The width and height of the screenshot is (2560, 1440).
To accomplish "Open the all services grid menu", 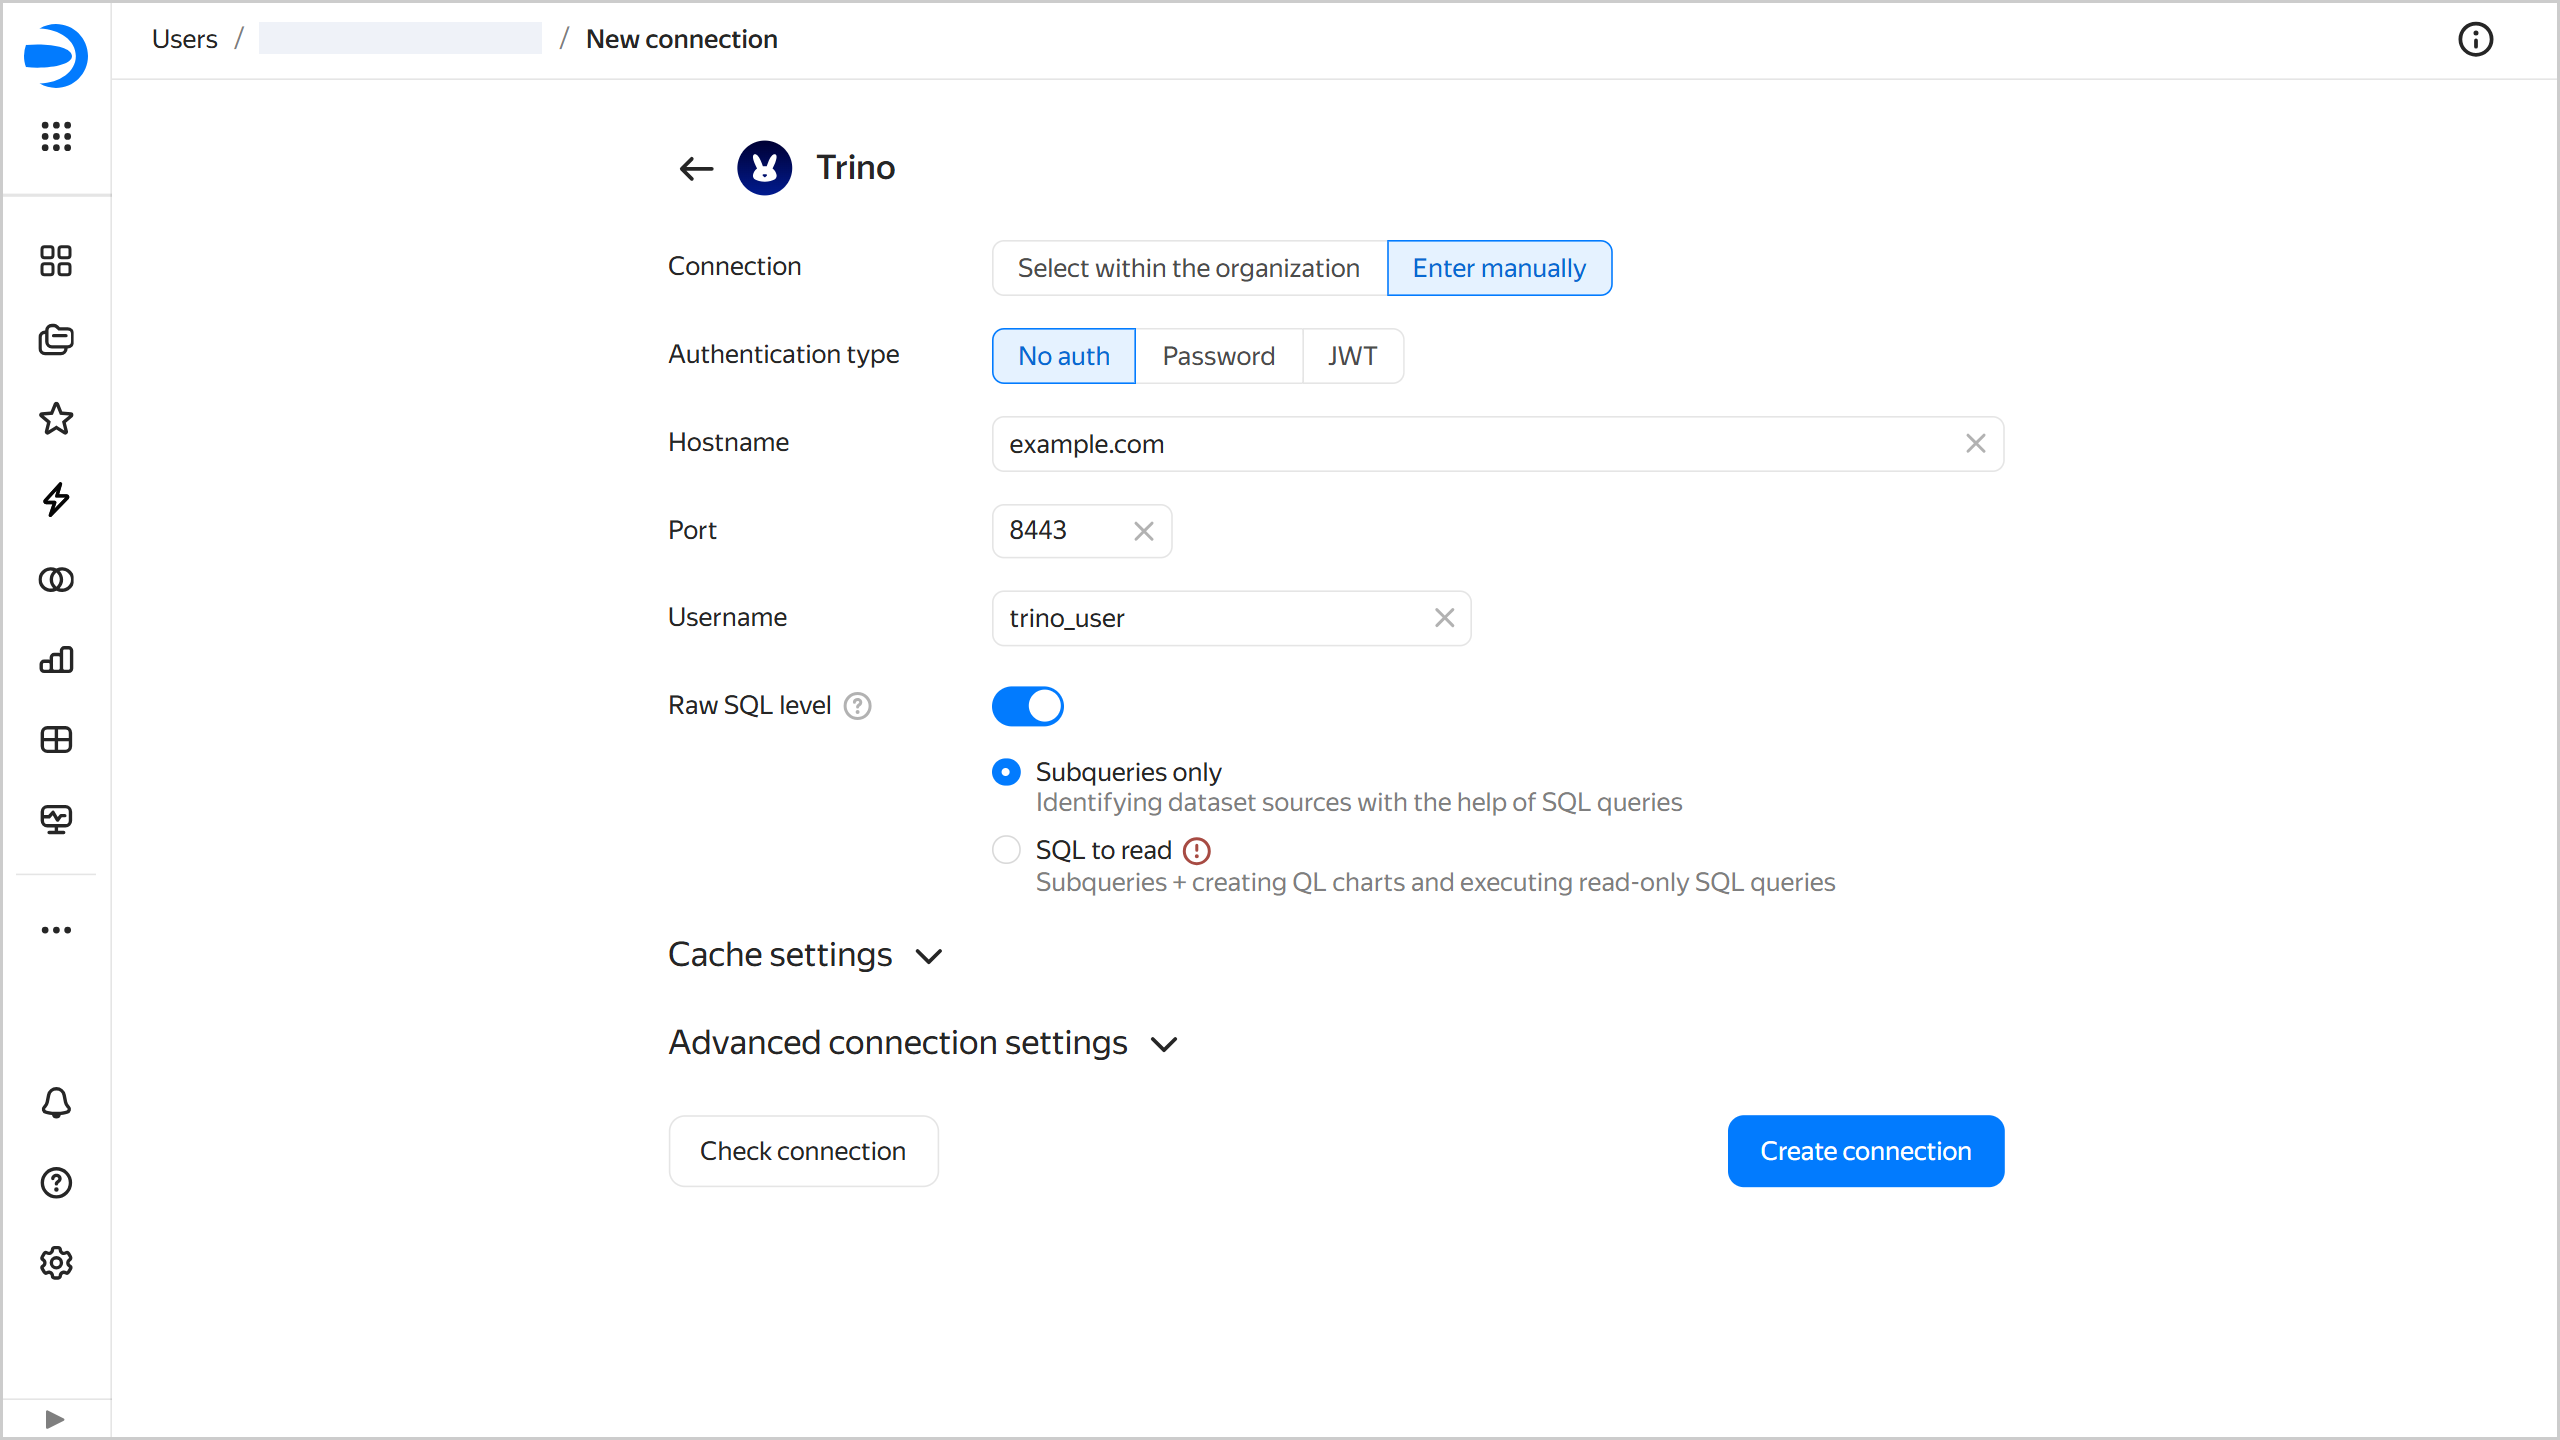I will 56,136.
